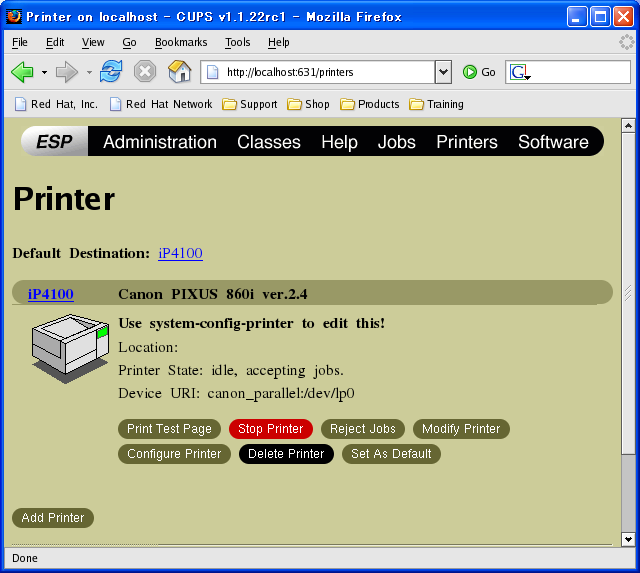This screenshot has height=573, width=640.
Task: Follow the iP4100 Default Destination link
Action: point(180,253)
